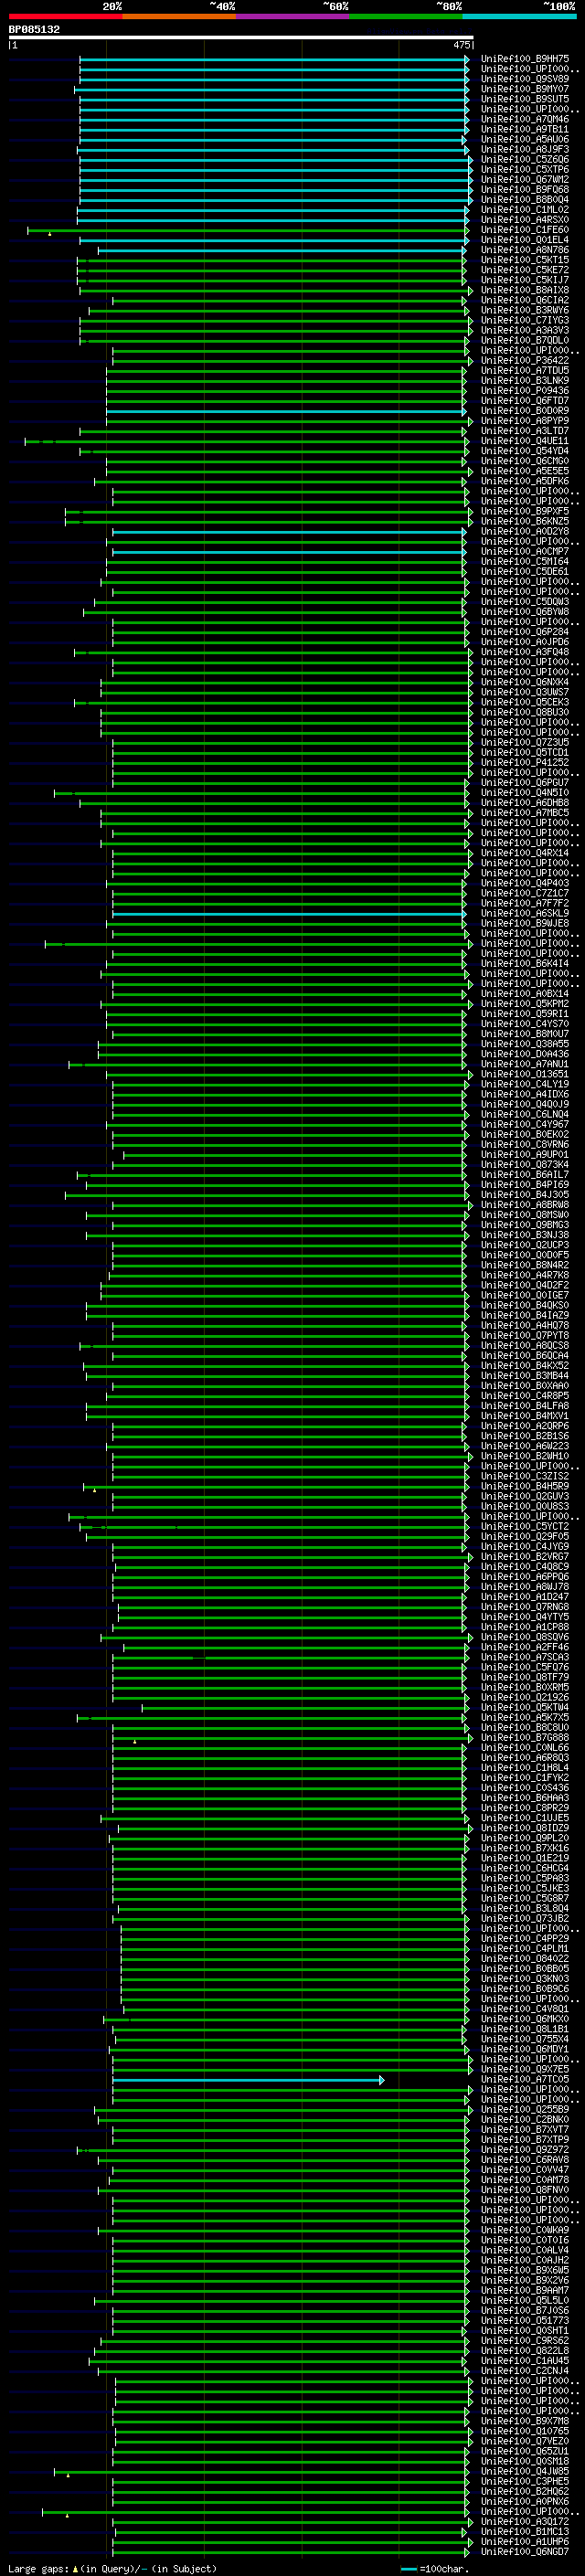Select hit label UniRef100_A9TB11

525,129
